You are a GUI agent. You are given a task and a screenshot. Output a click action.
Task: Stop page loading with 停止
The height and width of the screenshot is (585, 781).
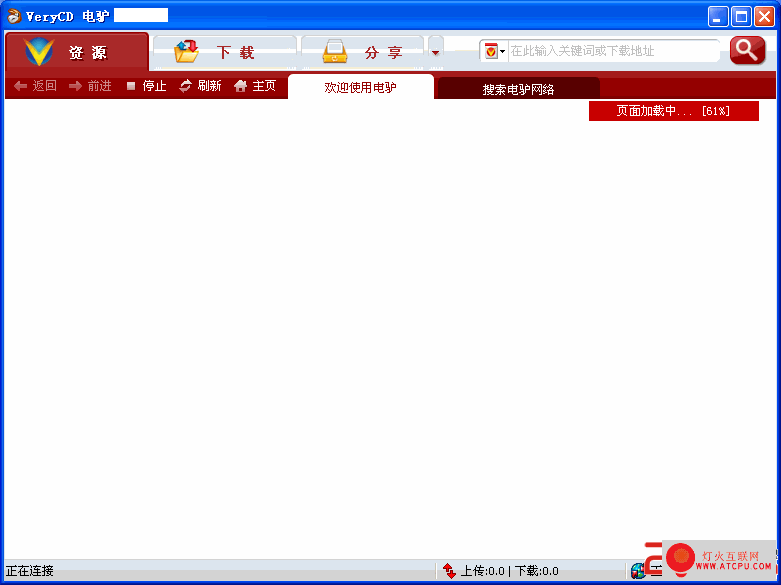pyautogui.click(x=146, y=86)
